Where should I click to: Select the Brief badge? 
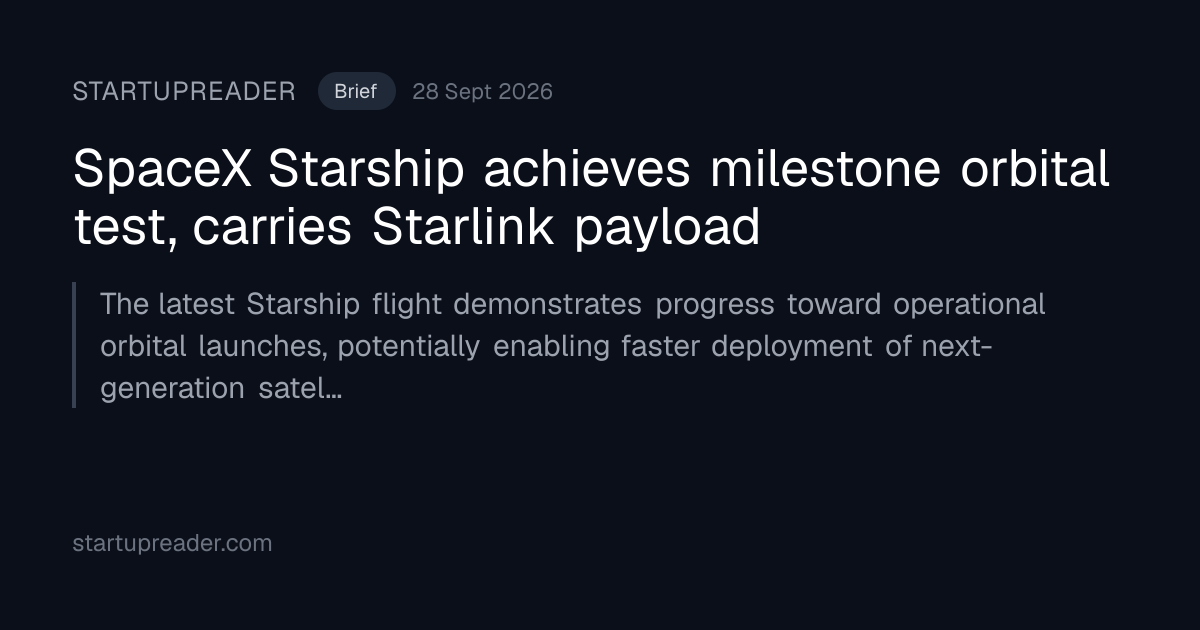tap(356, 92)
